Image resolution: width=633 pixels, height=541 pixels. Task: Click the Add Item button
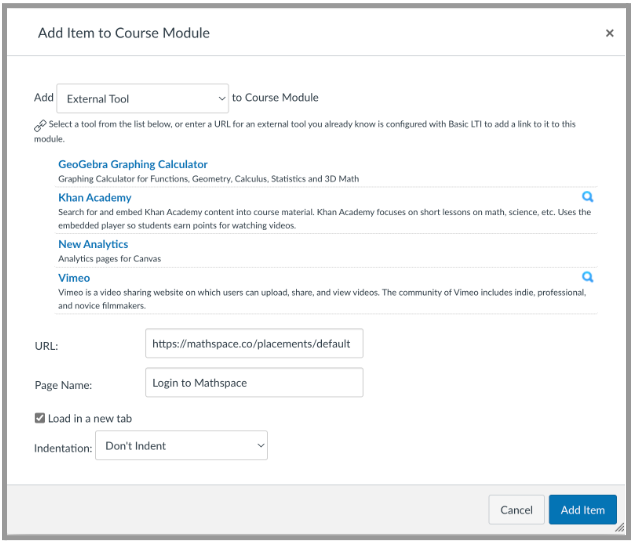point(583,510)
